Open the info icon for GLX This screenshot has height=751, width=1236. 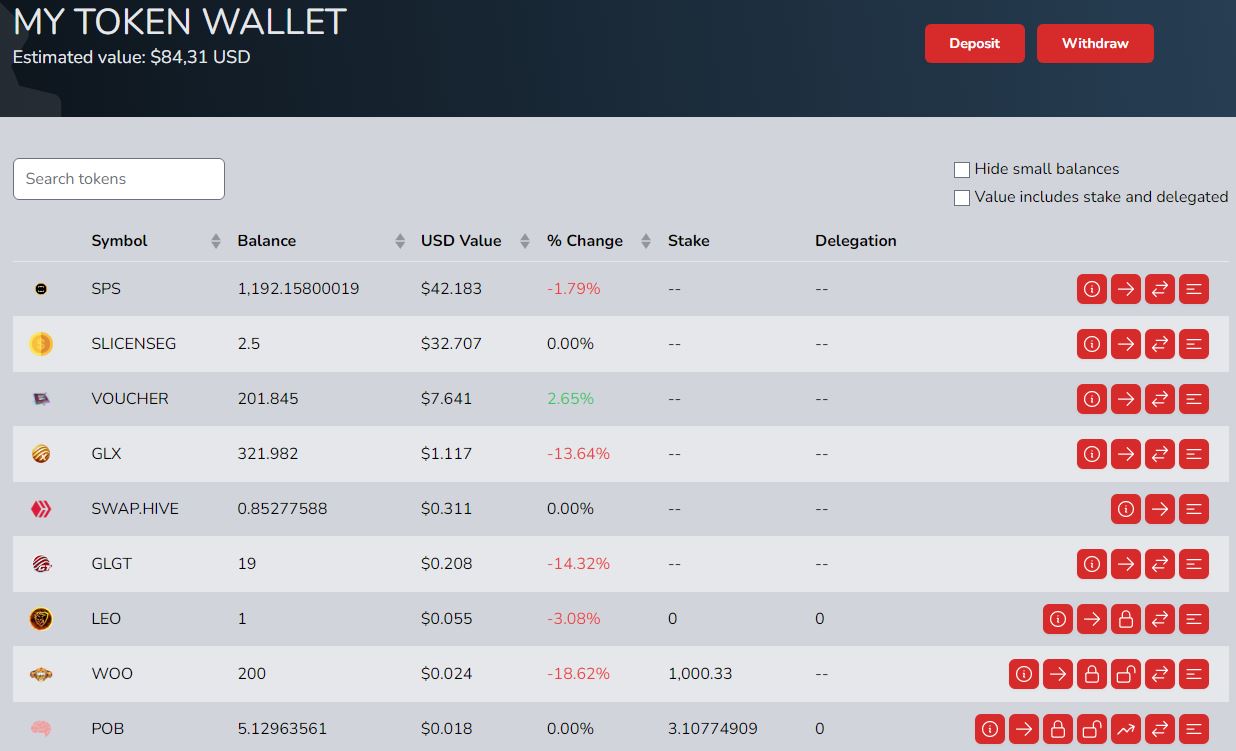tap(1092, 454)
